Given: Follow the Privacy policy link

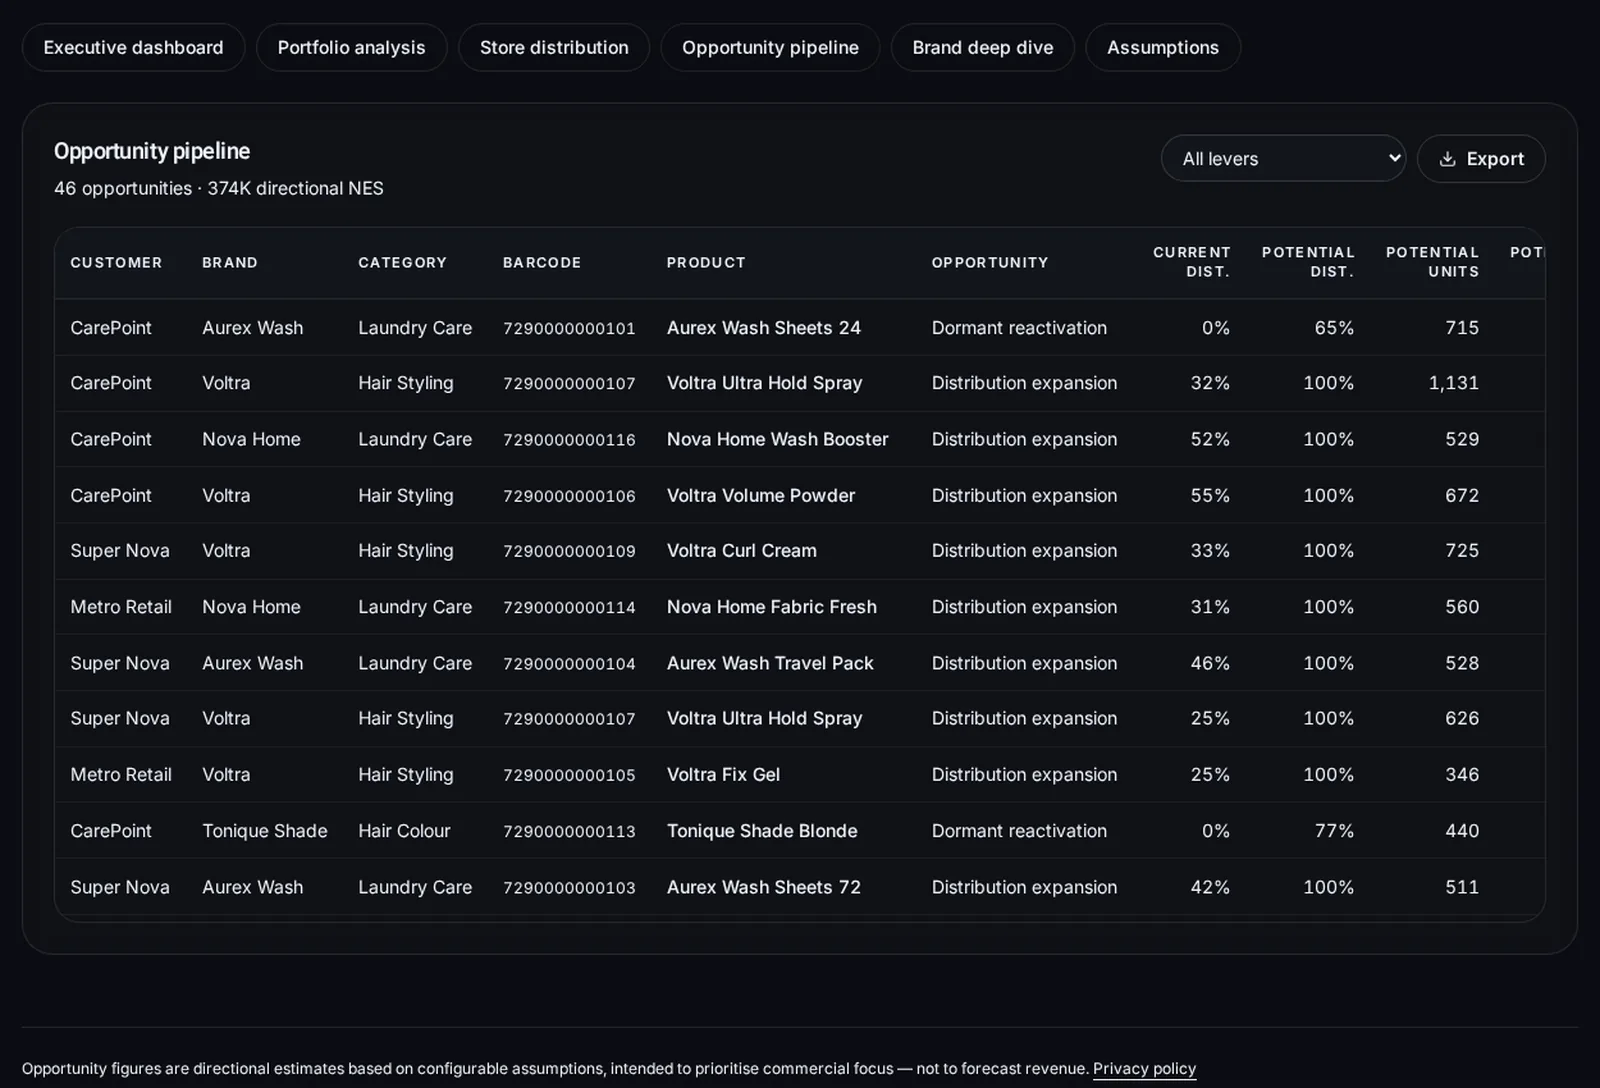Looking at the screenshot, I should coord(1144,1068).
